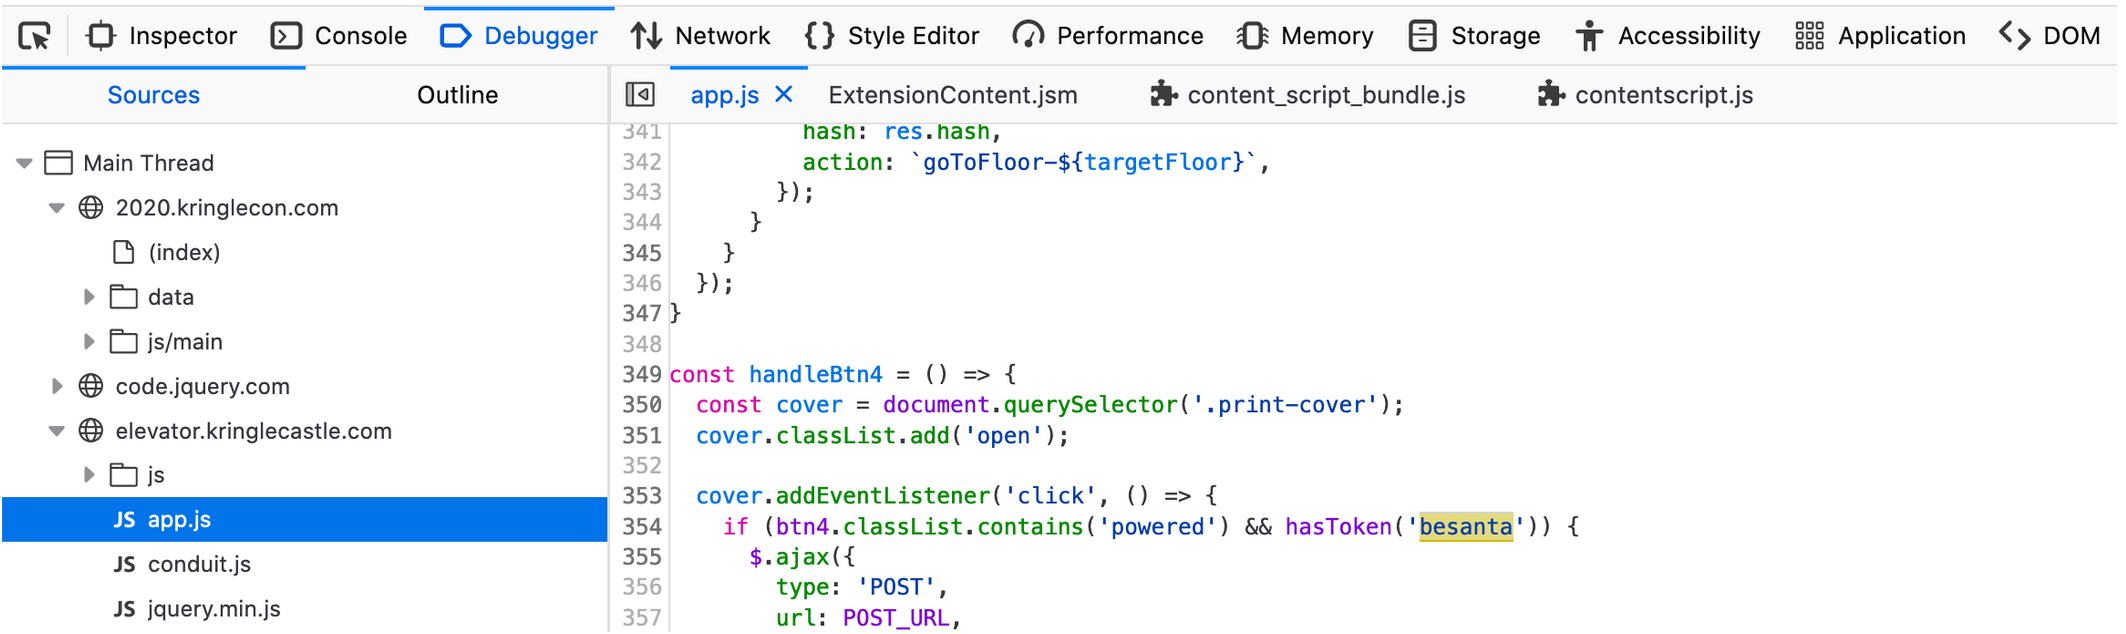
Task: Open the Memory panel
Action: 1304,37
